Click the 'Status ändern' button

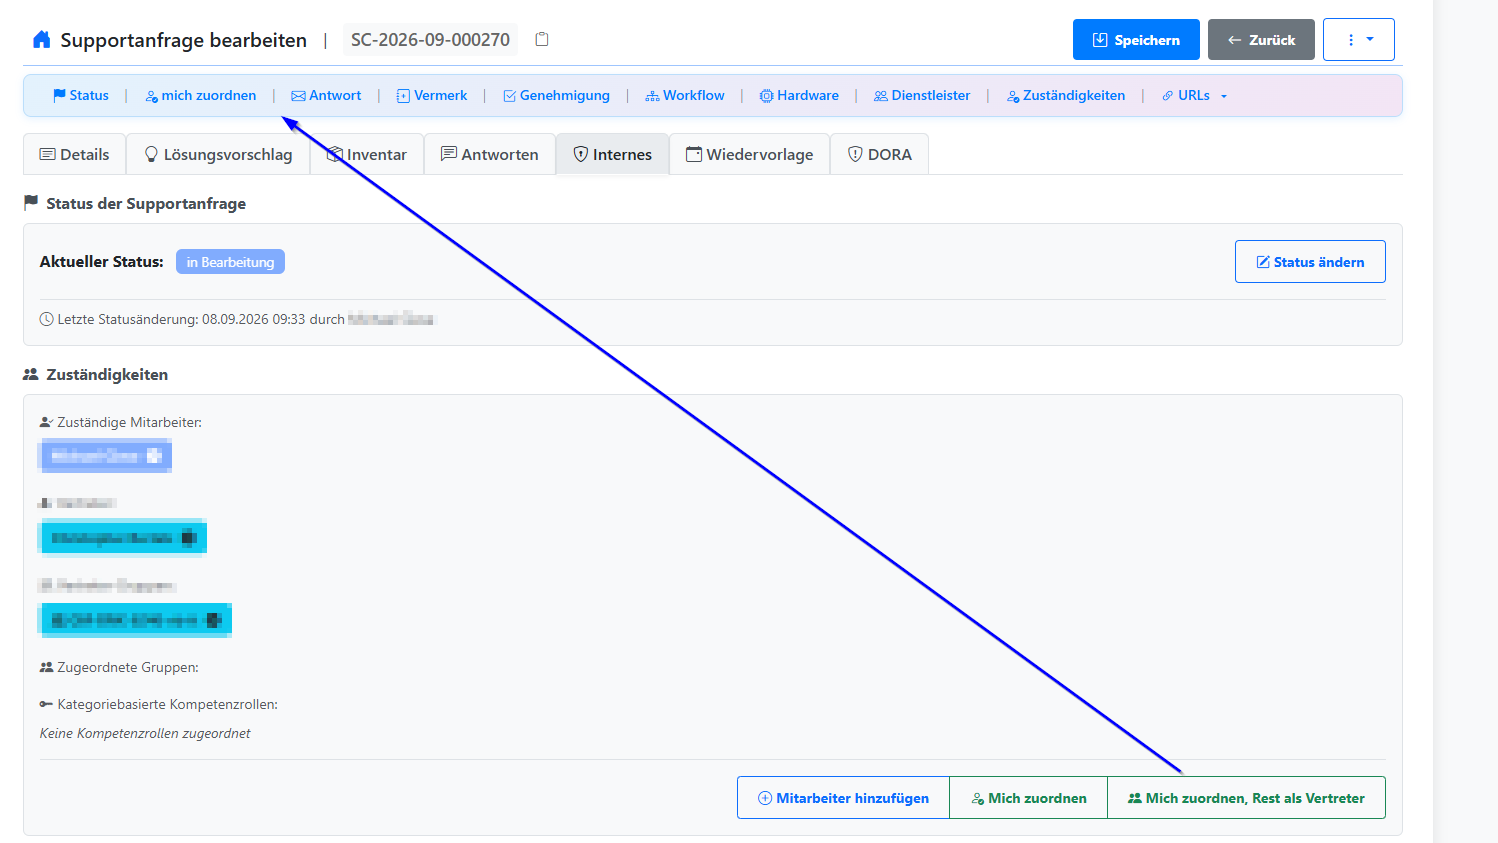coord(1310,262)
